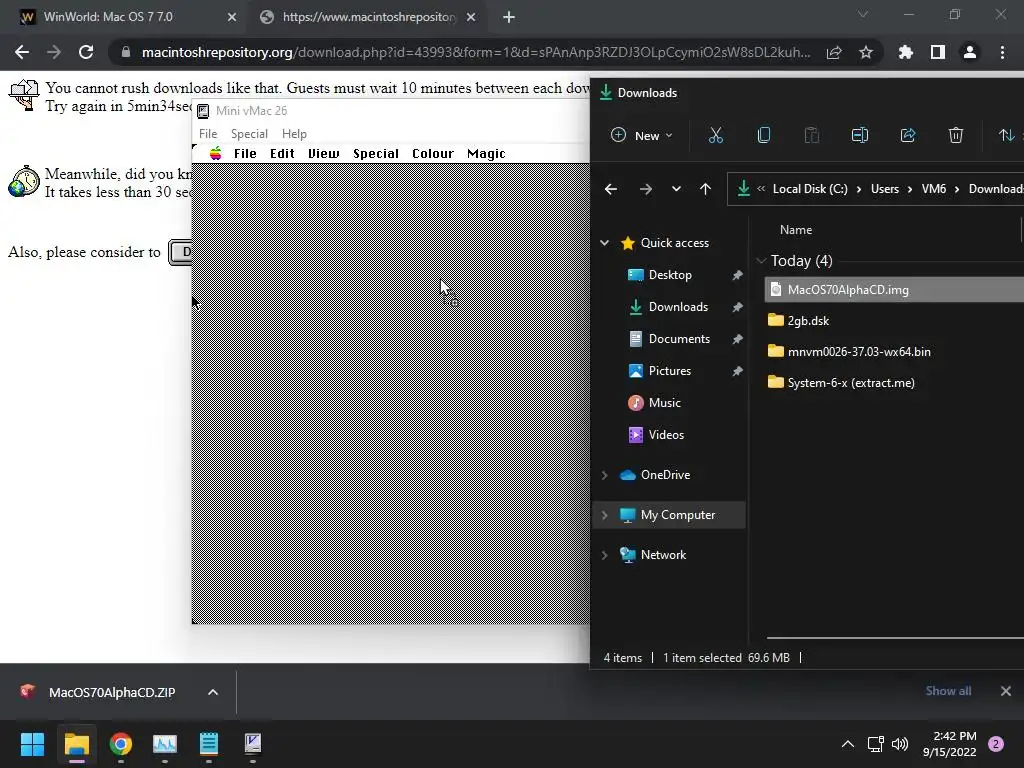Click Users breadcrumb segment

884,189
